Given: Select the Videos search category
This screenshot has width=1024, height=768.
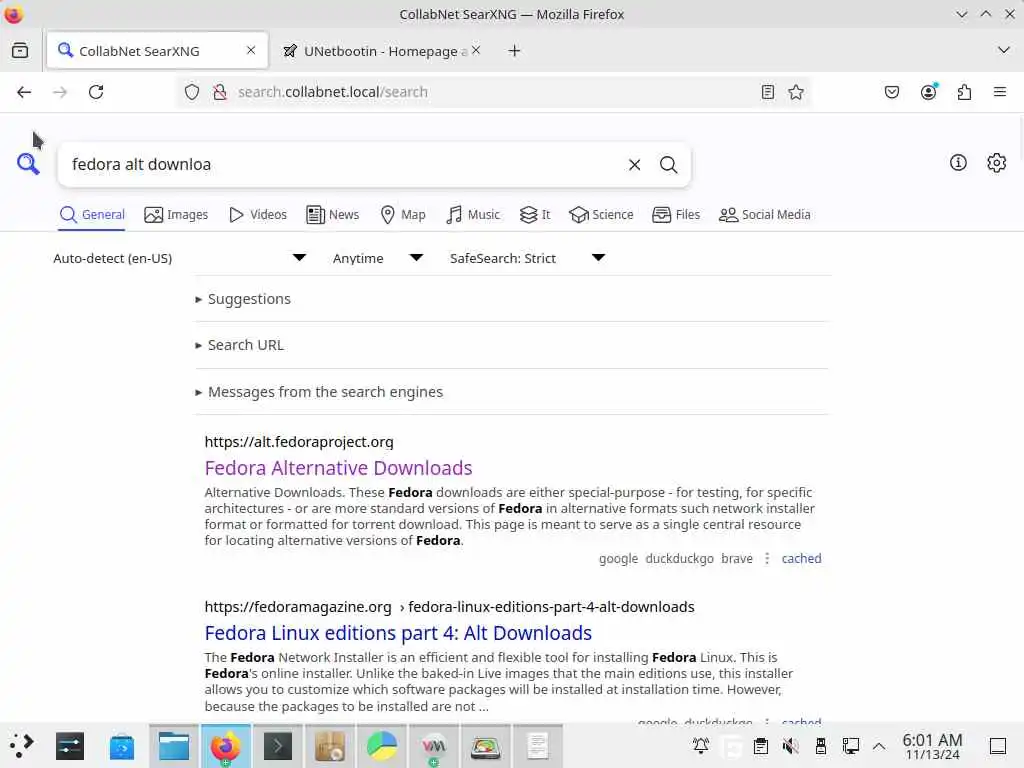Looking at the screenshot, I should (258, 215).
